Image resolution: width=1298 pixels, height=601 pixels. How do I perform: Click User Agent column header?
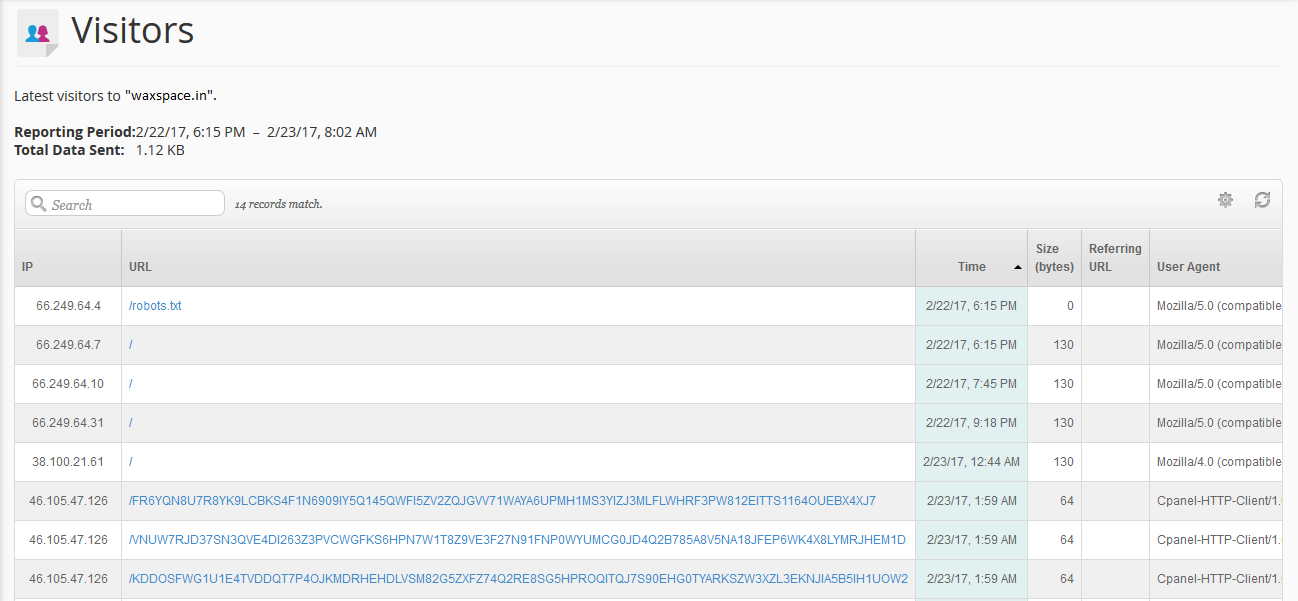[1188, 267]
